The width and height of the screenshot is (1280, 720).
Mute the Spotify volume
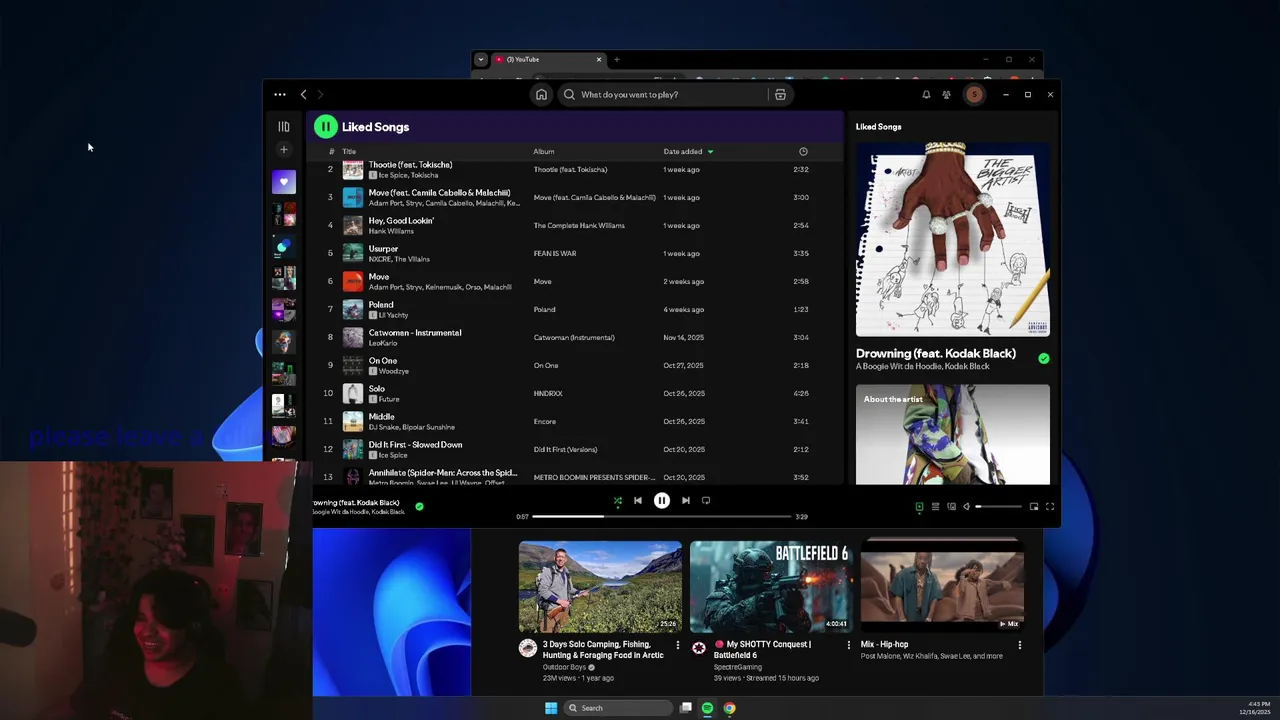click(966, 507)
